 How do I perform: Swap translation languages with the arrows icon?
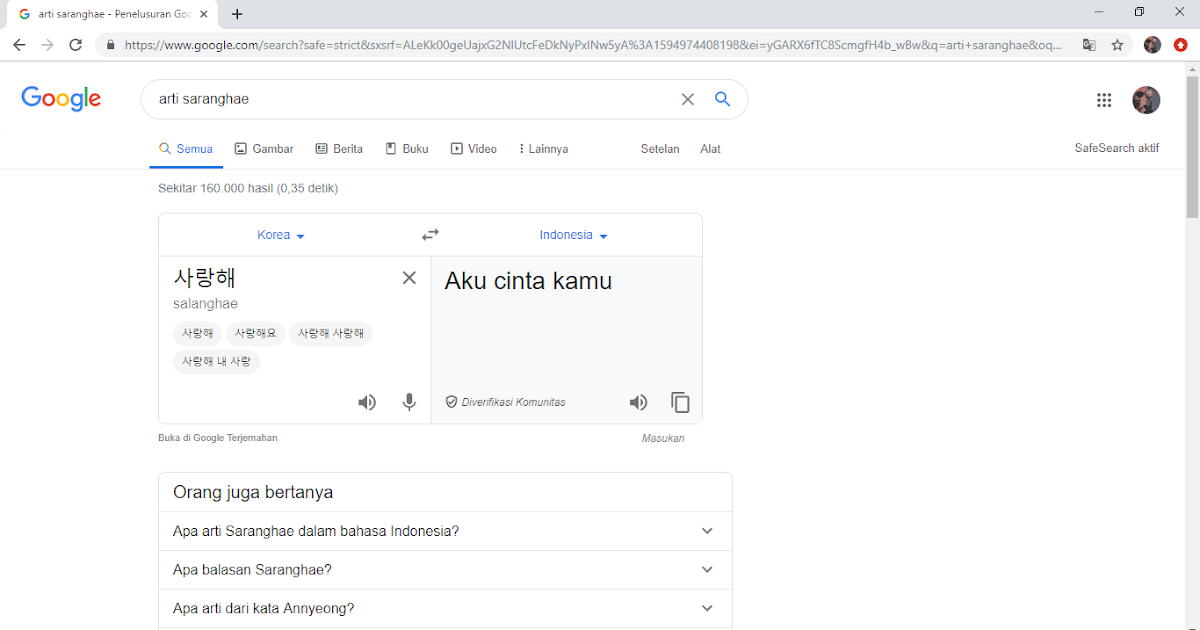click(430, 235)
